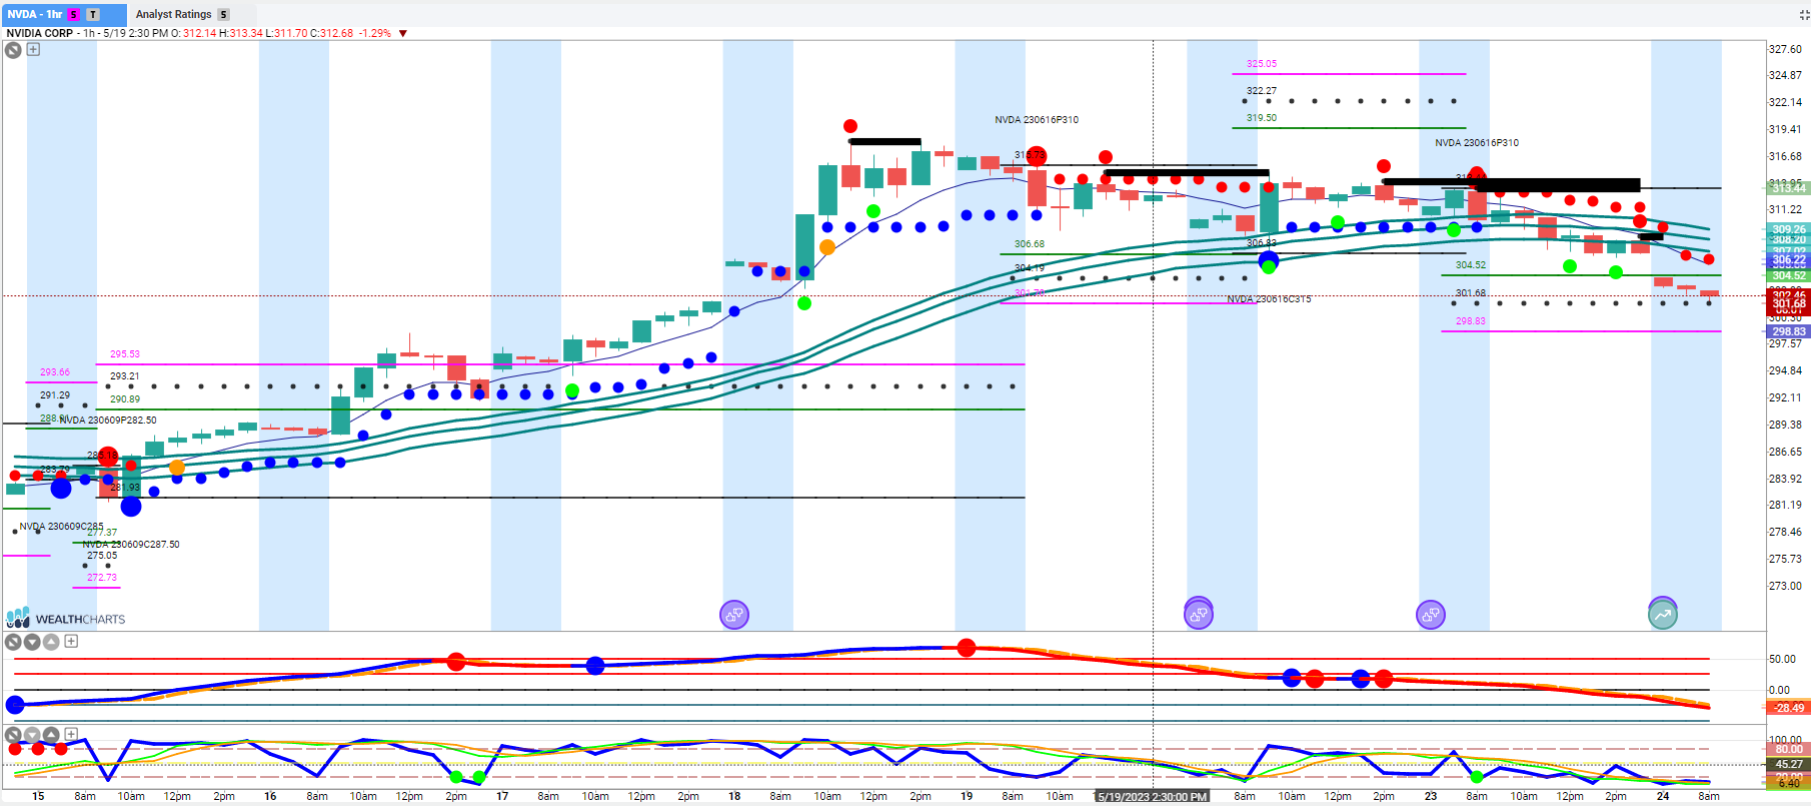Click the 325.05 magenta level label
The height and width of the screenshot is (806, 1811).
pos(1261,64)
